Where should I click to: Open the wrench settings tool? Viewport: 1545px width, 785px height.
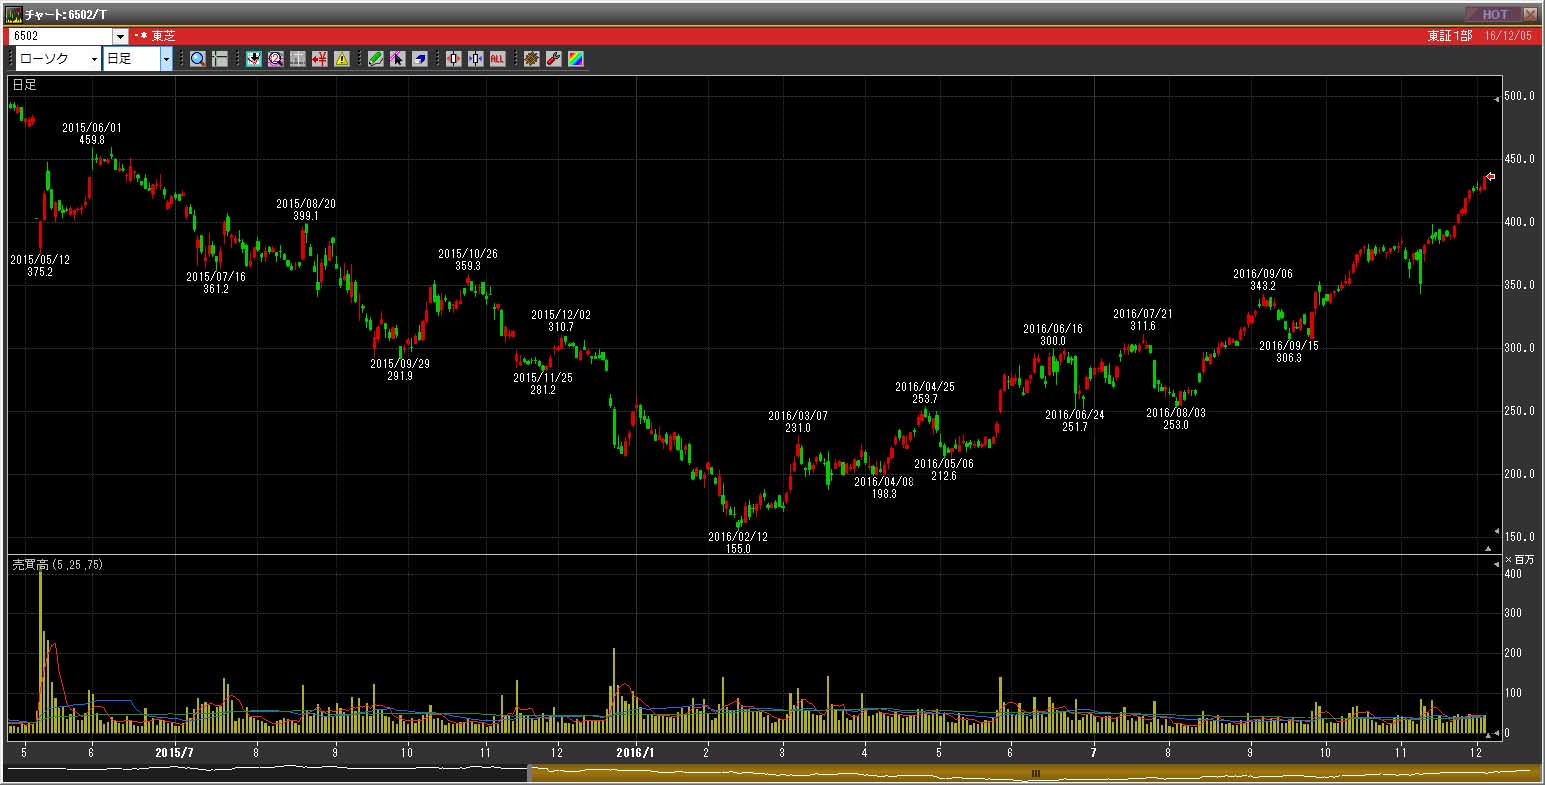(553, 59)
